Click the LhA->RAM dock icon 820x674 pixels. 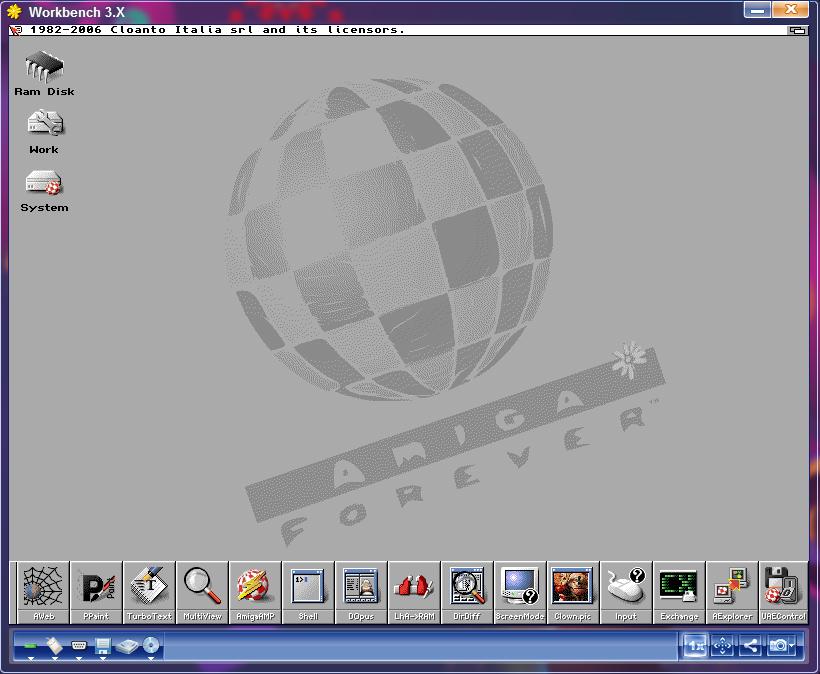(x=414, y=592)
